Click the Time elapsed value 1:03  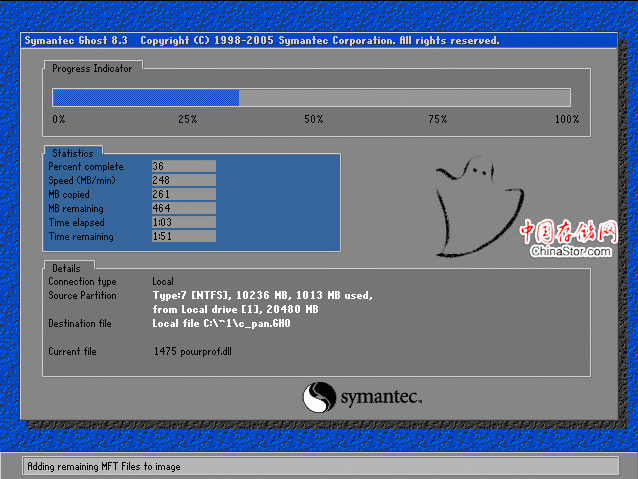[x=184, y=222]
